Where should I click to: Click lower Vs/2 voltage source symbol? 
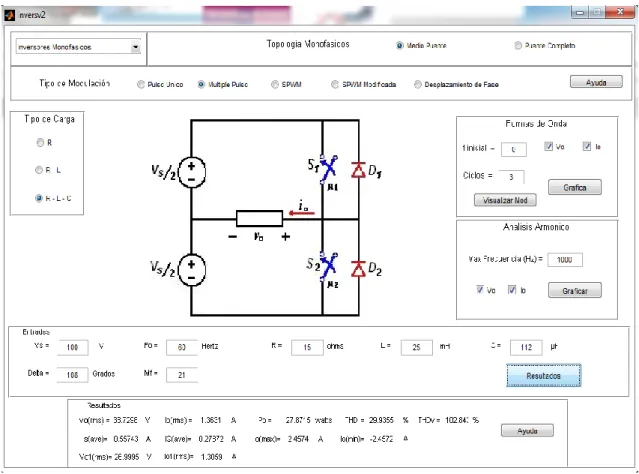click(x=192, y=270)
